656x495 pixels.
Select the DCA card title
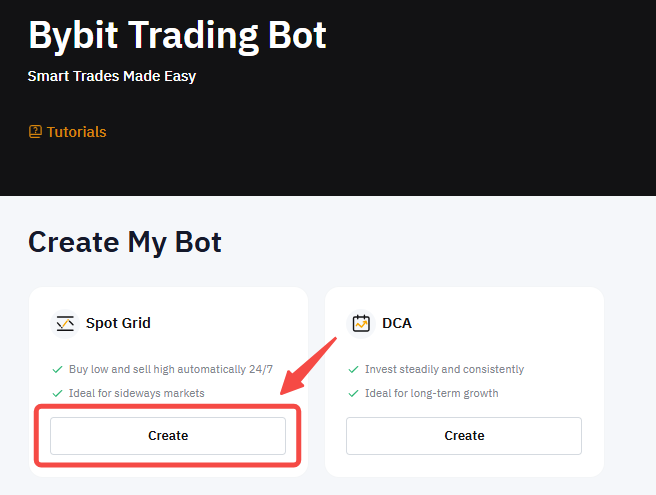pos(397,323)
